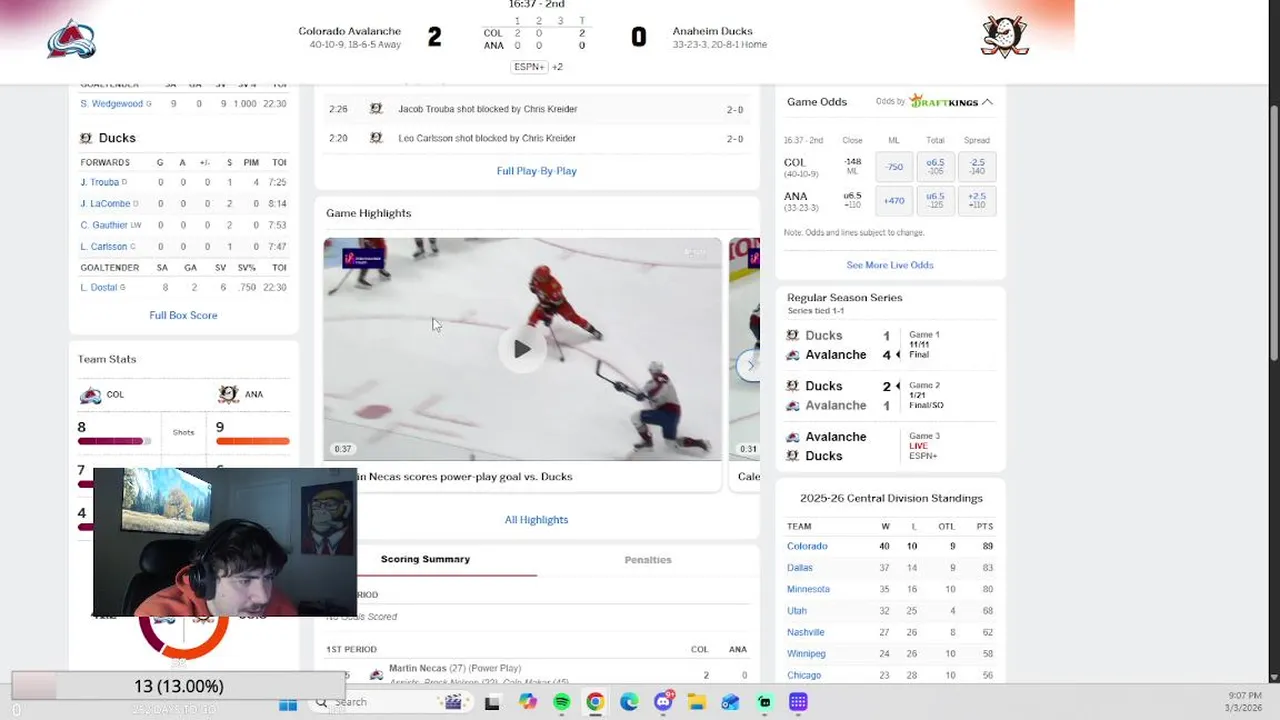Viewport: 1280px width, 720px height.
Task: Open Copilot from the taskbar
Action: [528, 703]
